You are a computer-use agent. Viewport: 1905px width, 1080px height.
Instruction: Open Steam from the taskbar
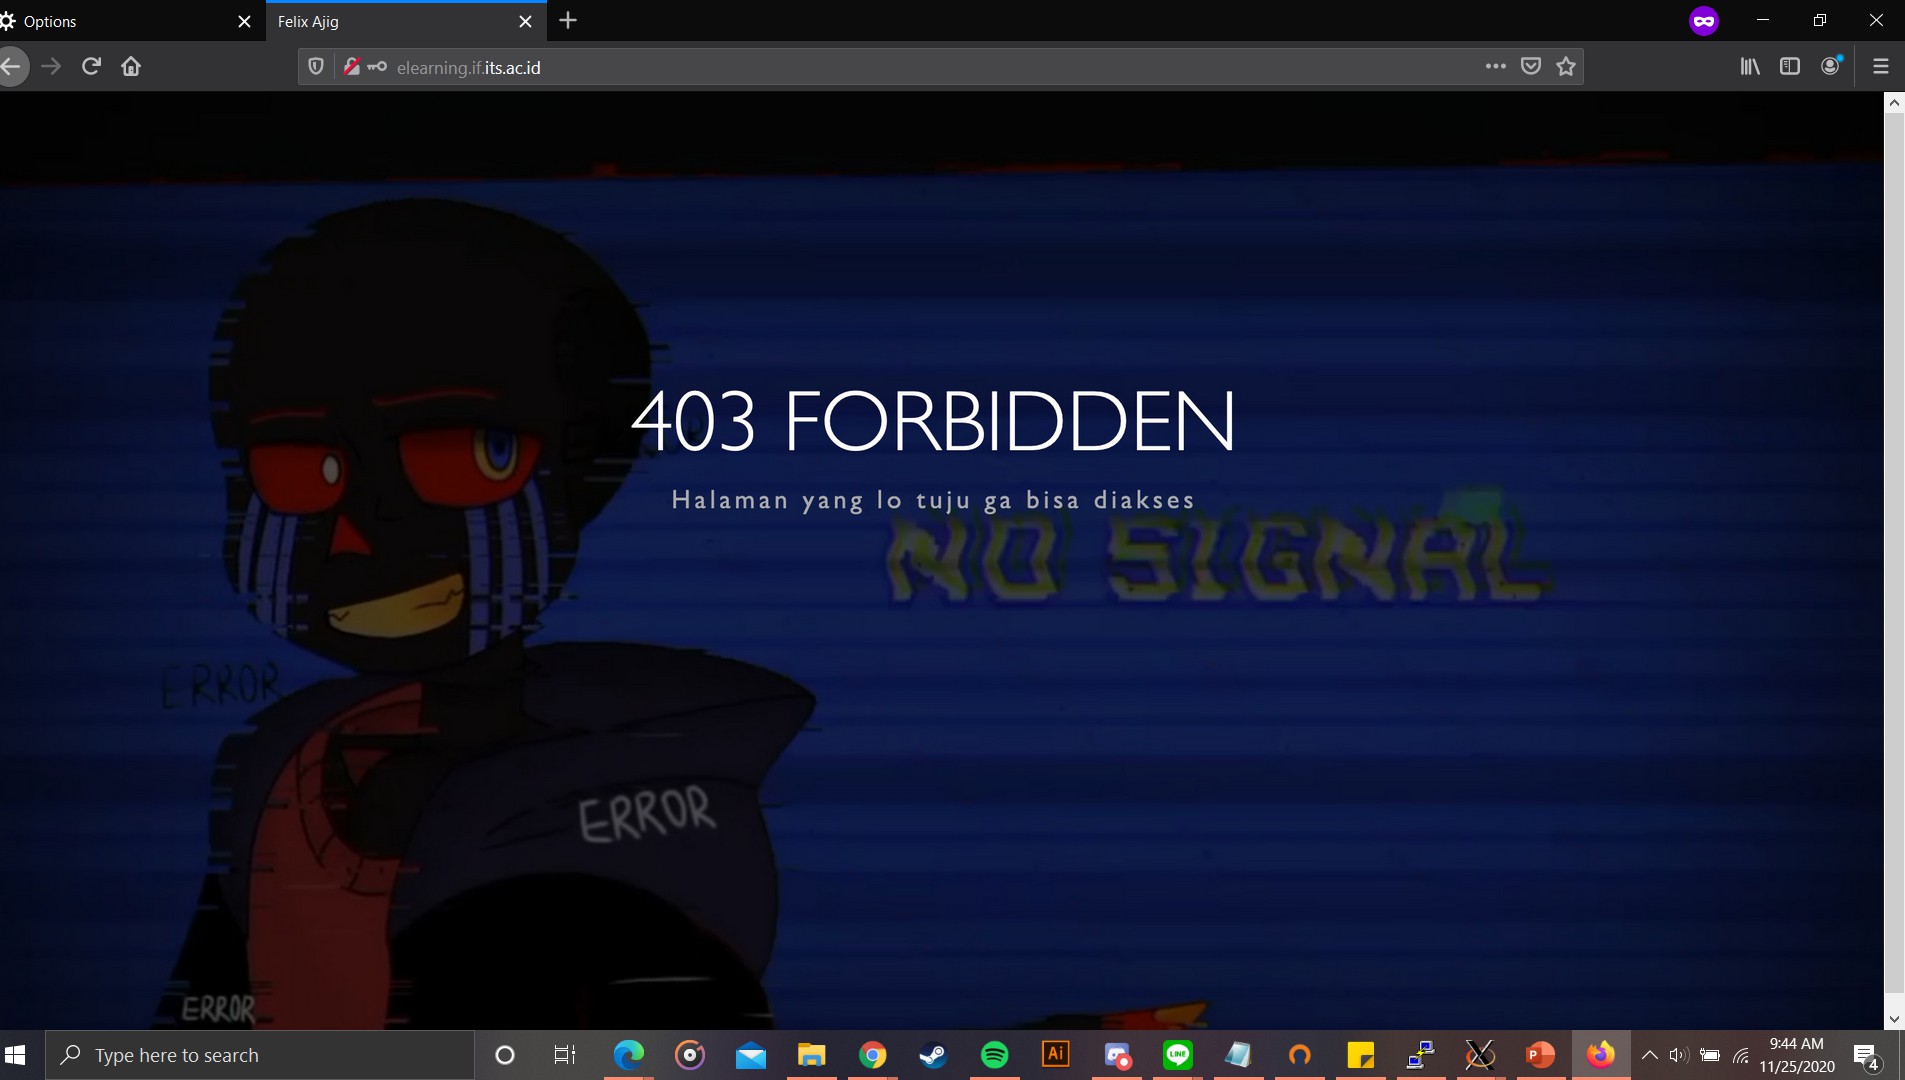tap(933, 1055)
